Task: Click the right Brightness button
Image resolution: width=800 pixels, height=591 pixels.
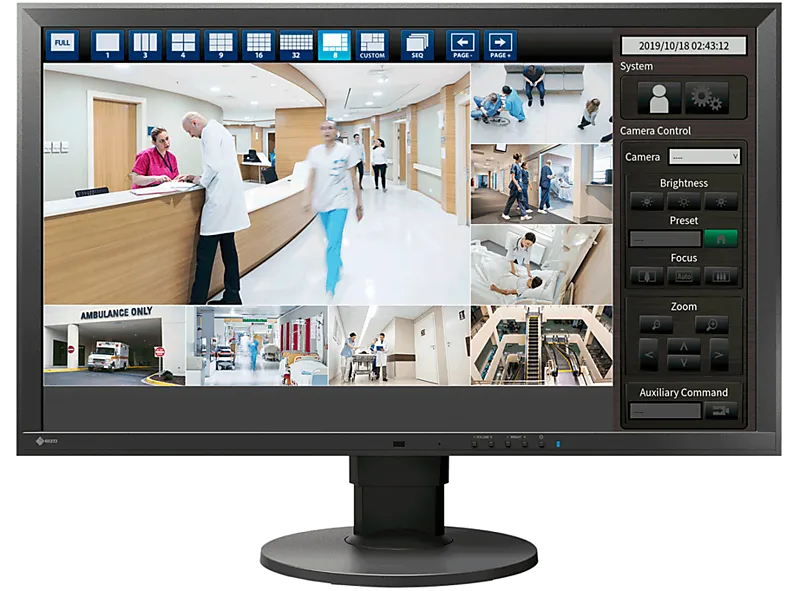Action: [x=721, y=202]
